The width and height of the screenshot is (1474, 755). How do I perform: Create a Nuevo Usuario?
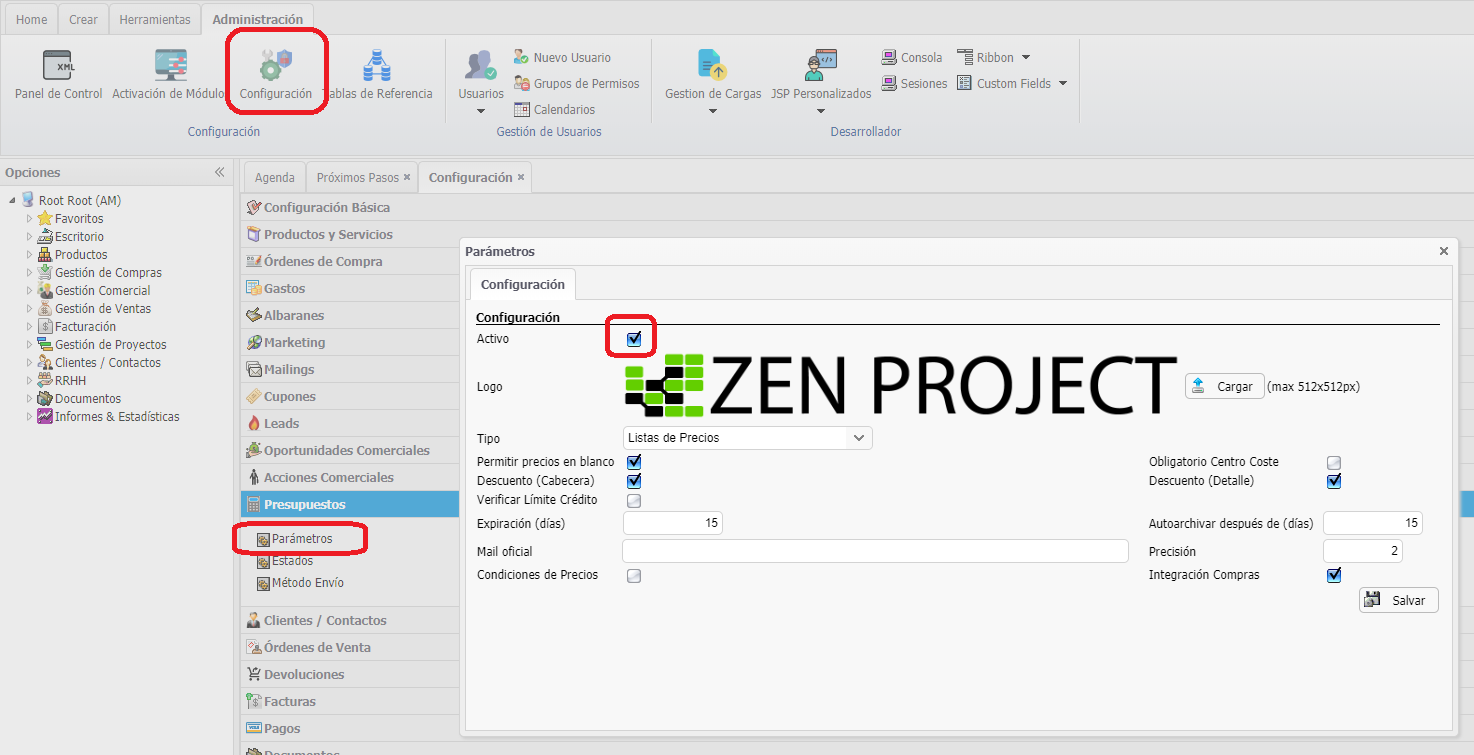coord(562,58)
